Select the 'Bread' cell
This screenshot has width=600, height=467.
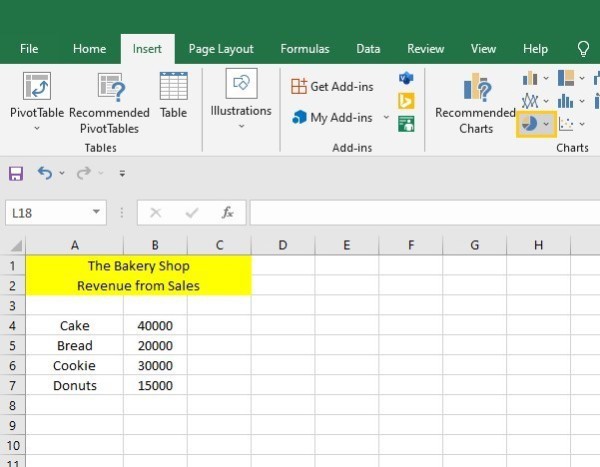click(75, 345)
